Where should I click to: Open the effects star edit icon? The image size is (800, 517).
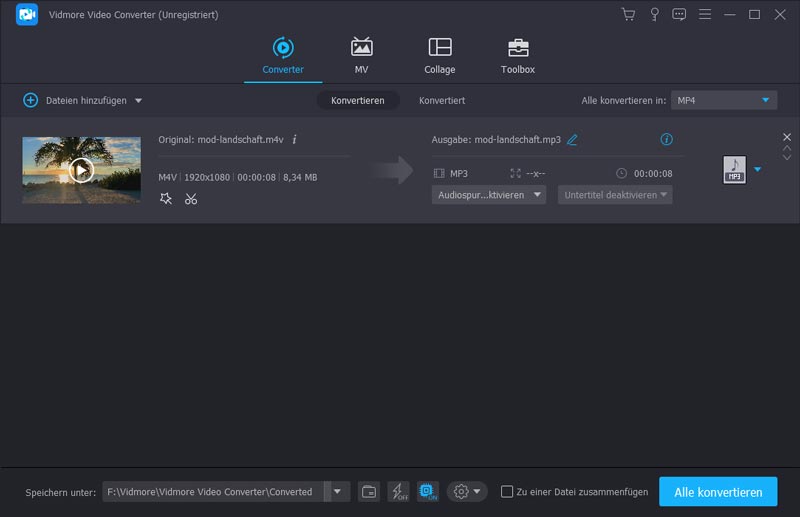click(166, 199)
